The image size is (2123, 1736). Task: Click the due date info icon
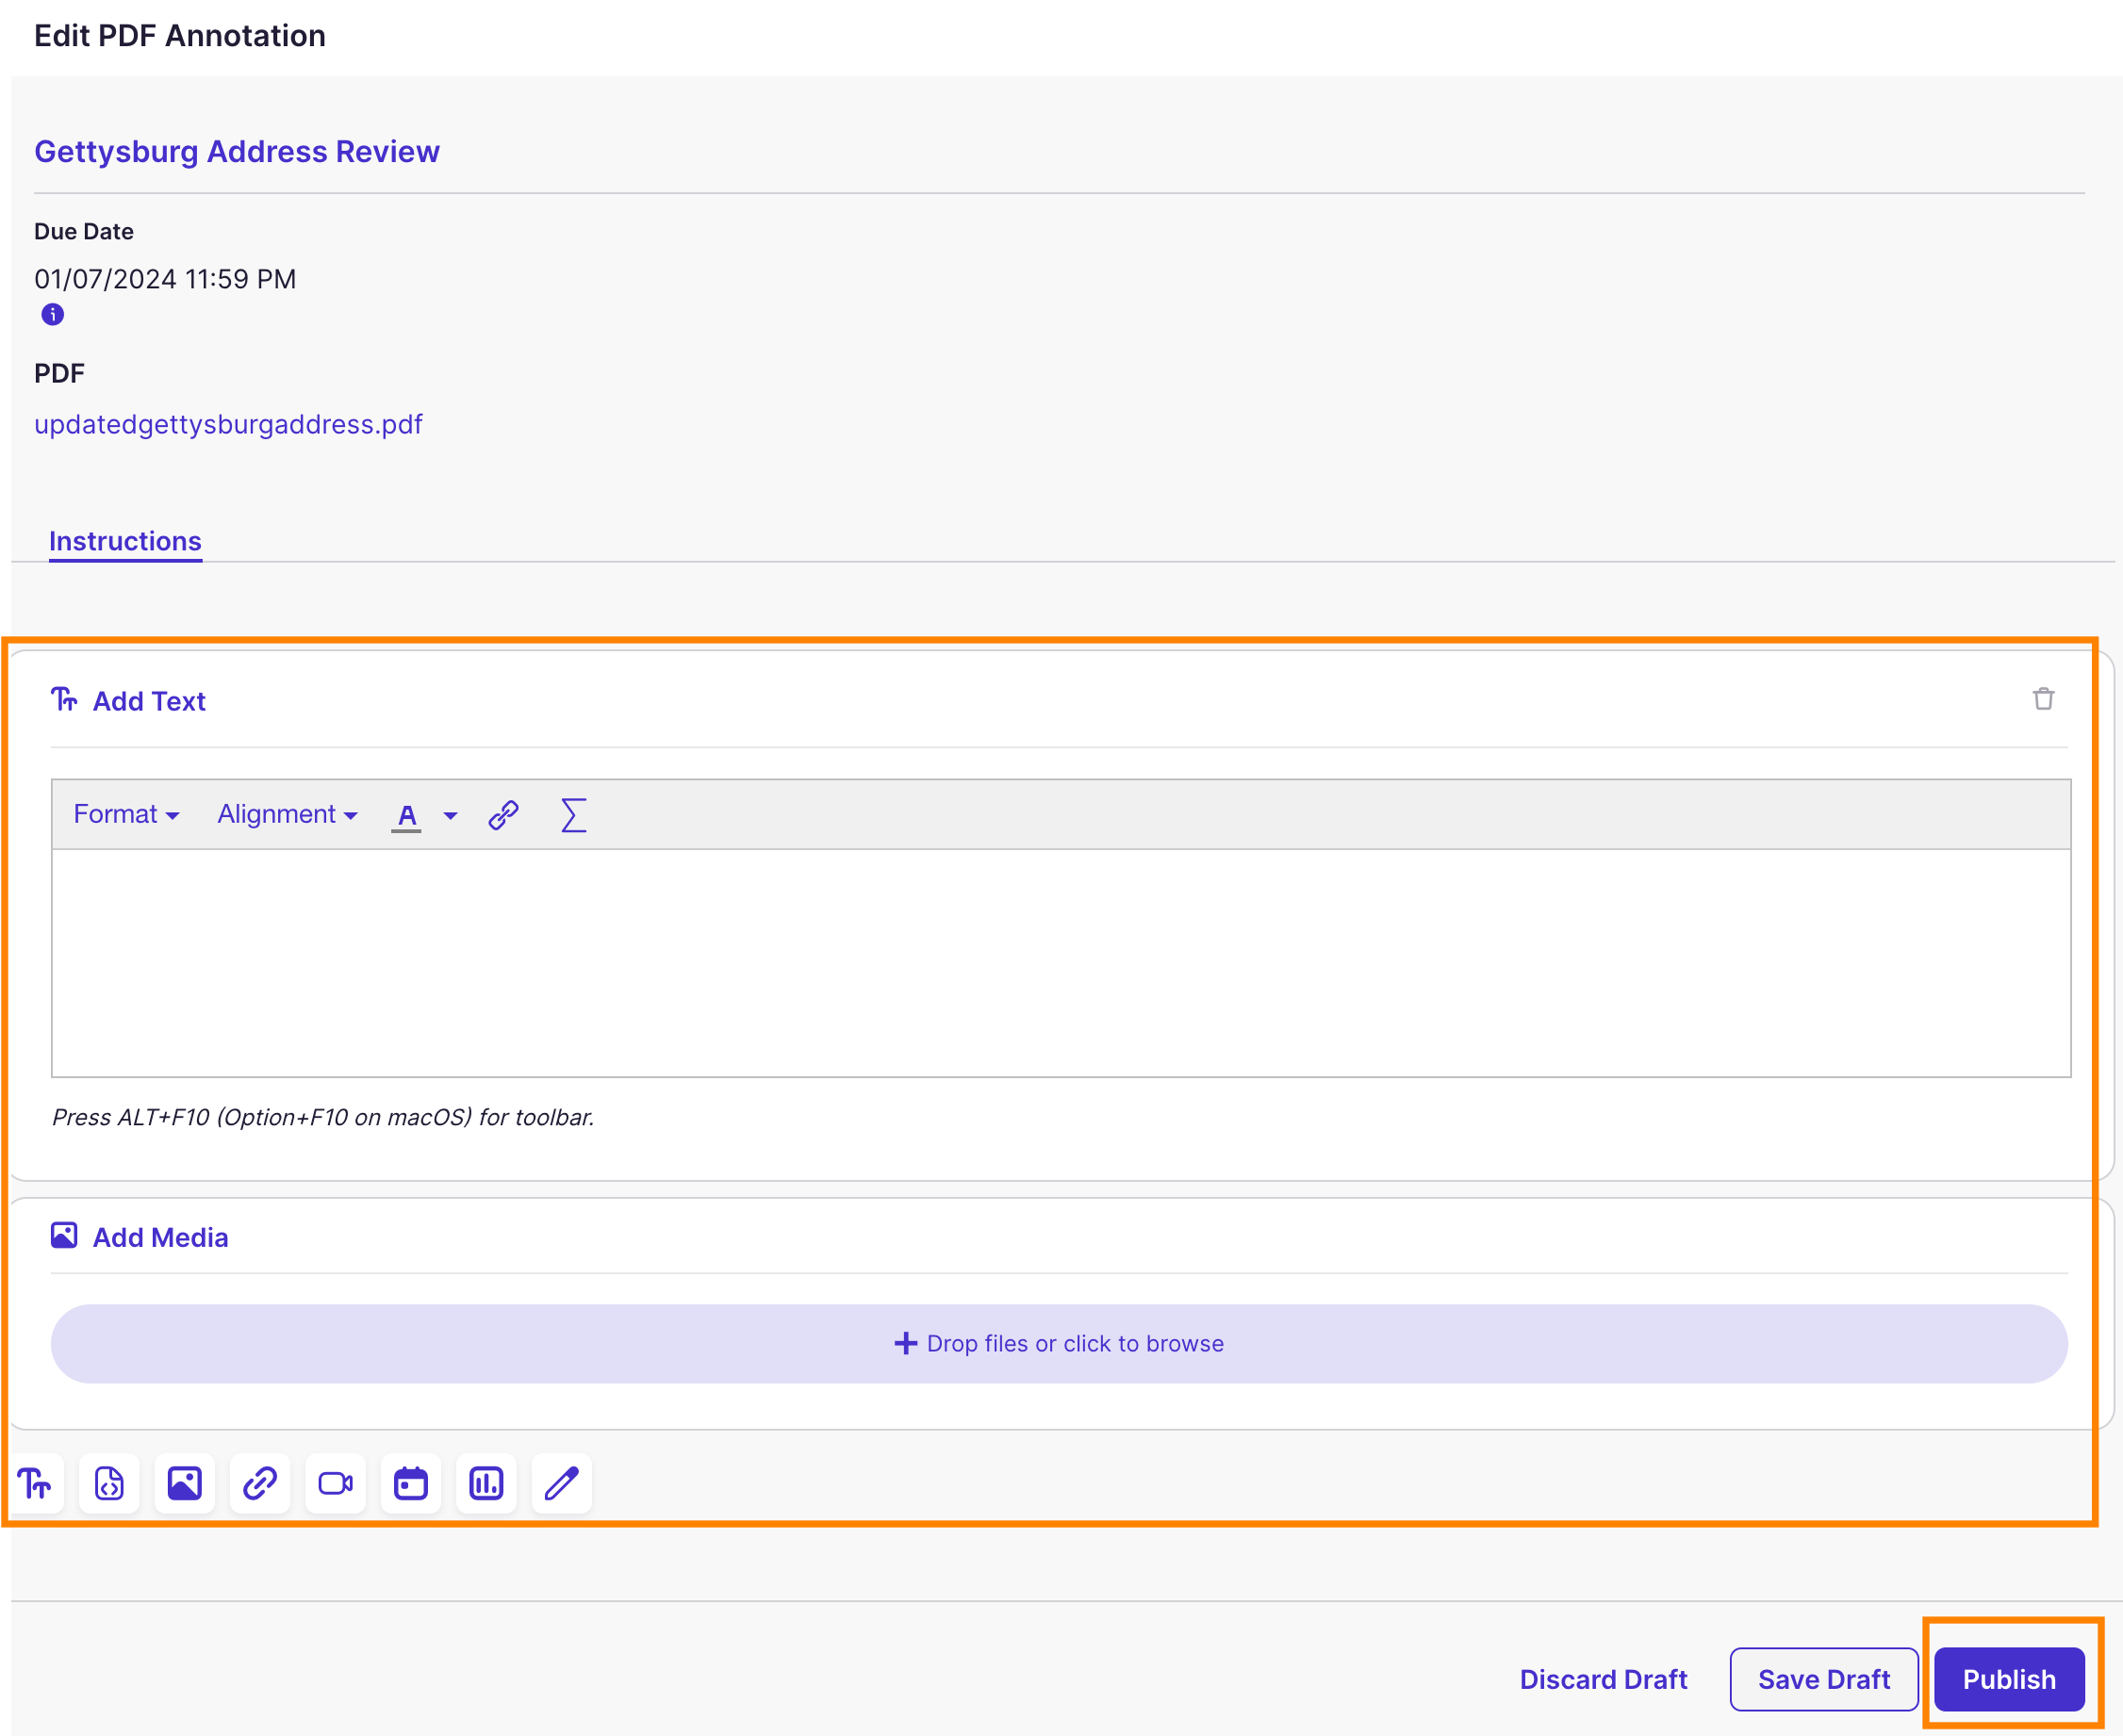[53, 314]
